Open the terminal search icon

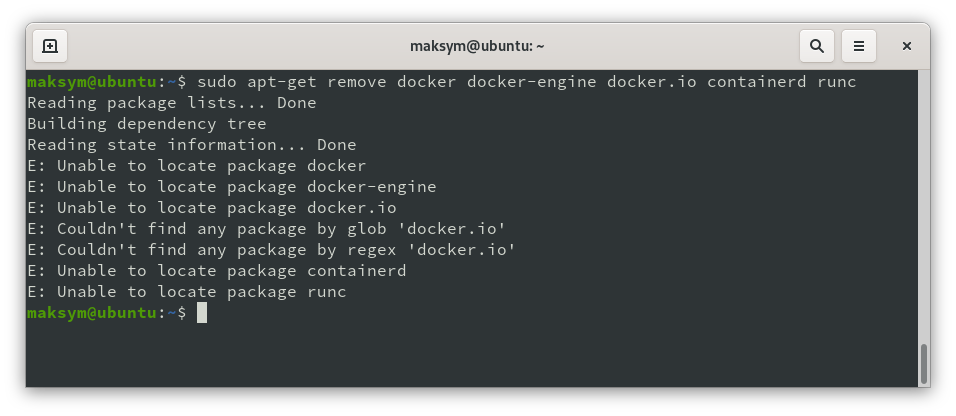[817, 46]
